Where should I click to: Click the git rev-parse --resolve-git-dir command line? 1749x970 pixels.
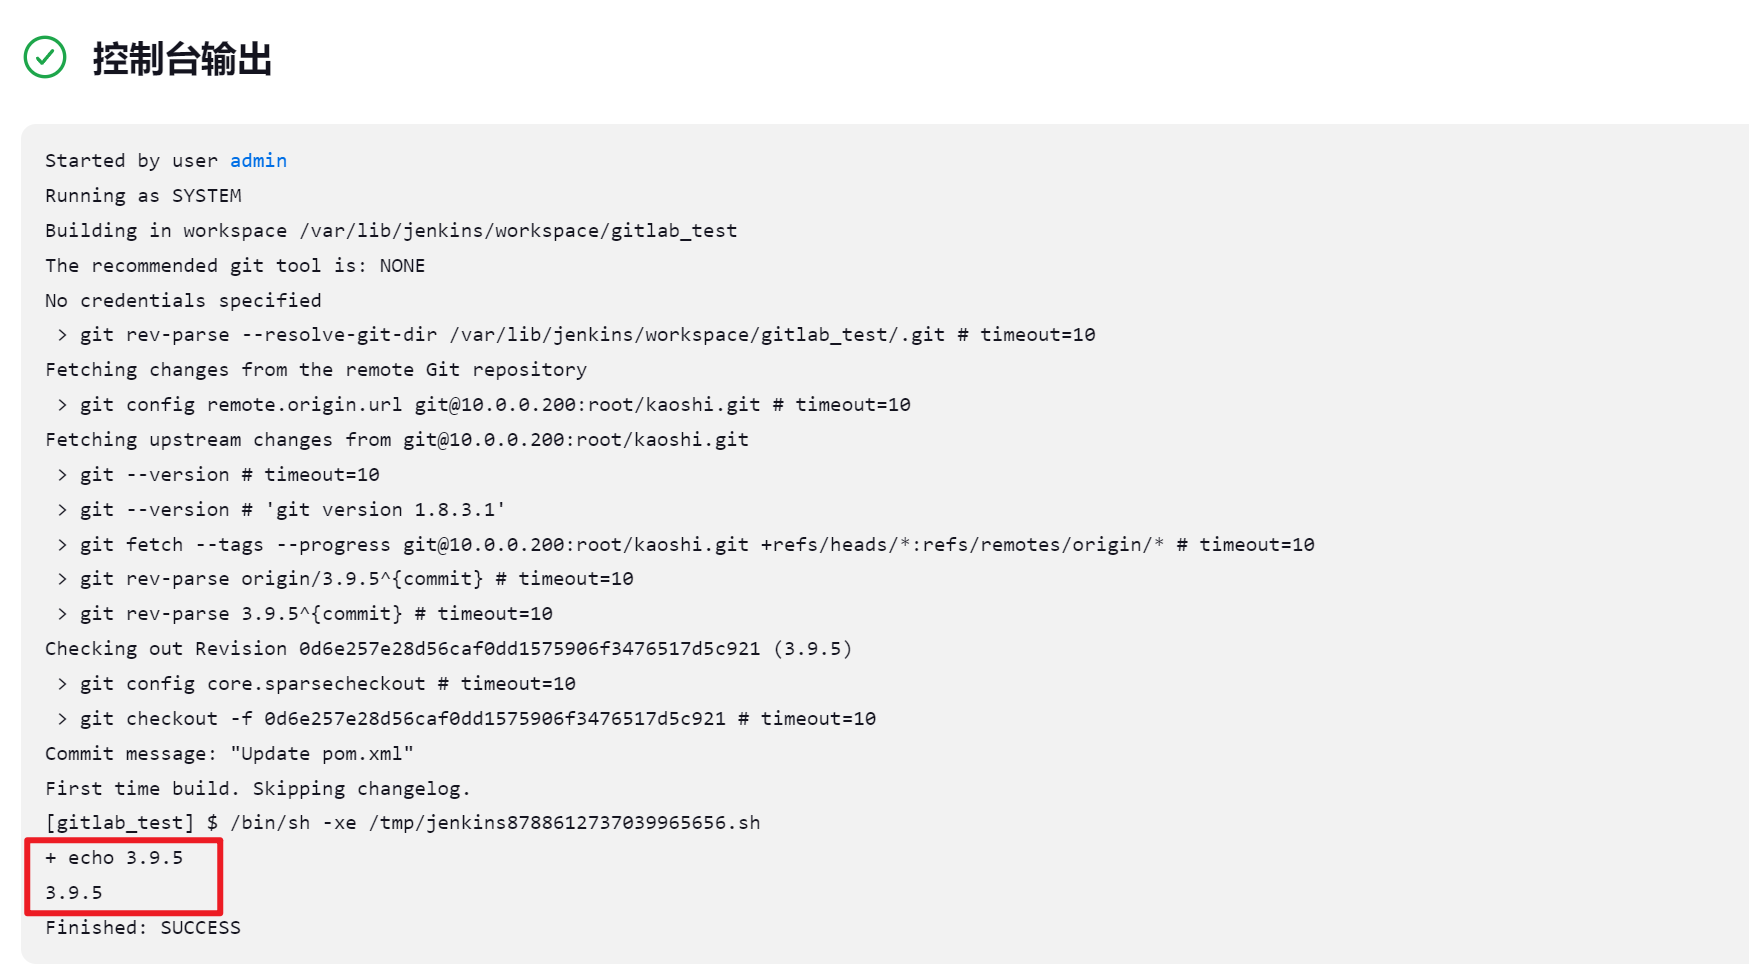[x=576, y=334]
